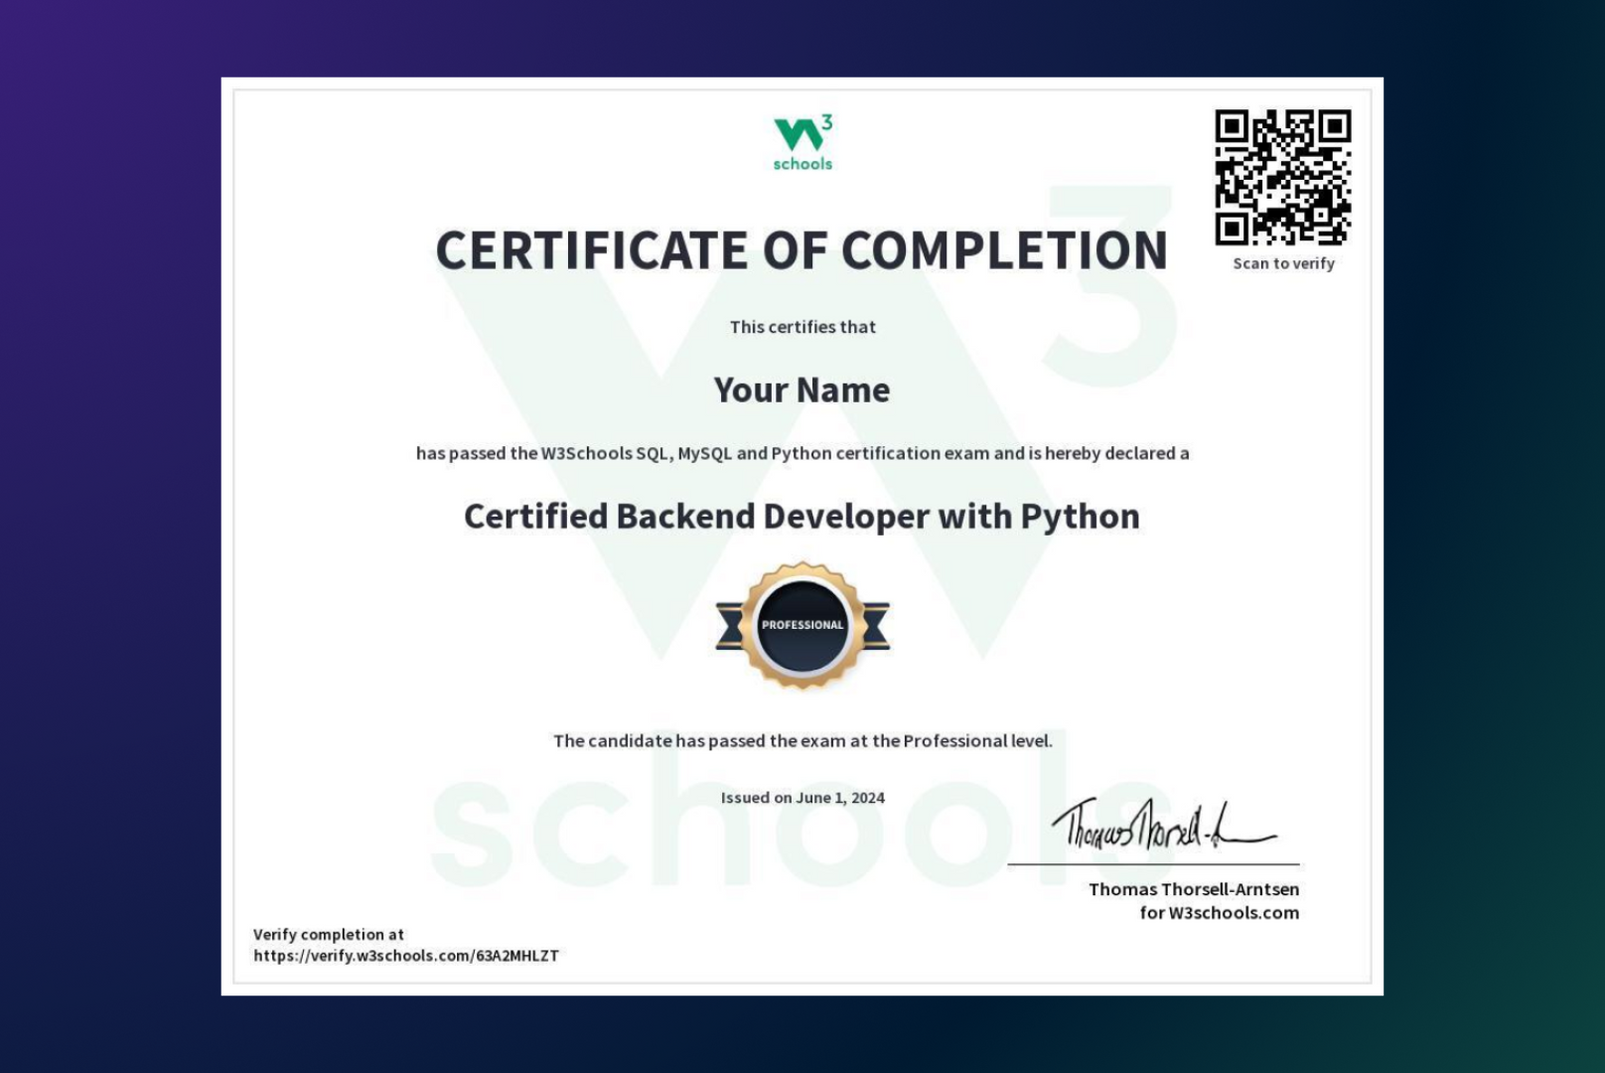This screenshot has width=1605, height=1073.
Task: Click the Certified Backend Developer with Python title
Action: [x=801, y=517]
